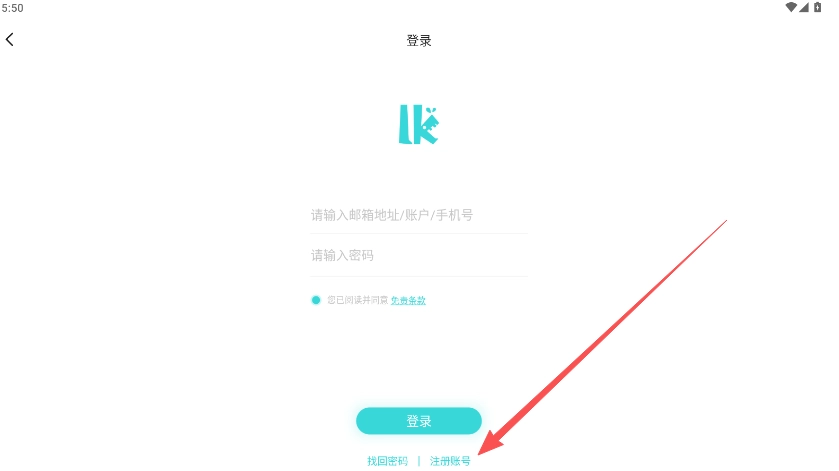Tap the Wi-Fi status icon
This screenshot has height=471, width=839.
(x=791, y=7)
